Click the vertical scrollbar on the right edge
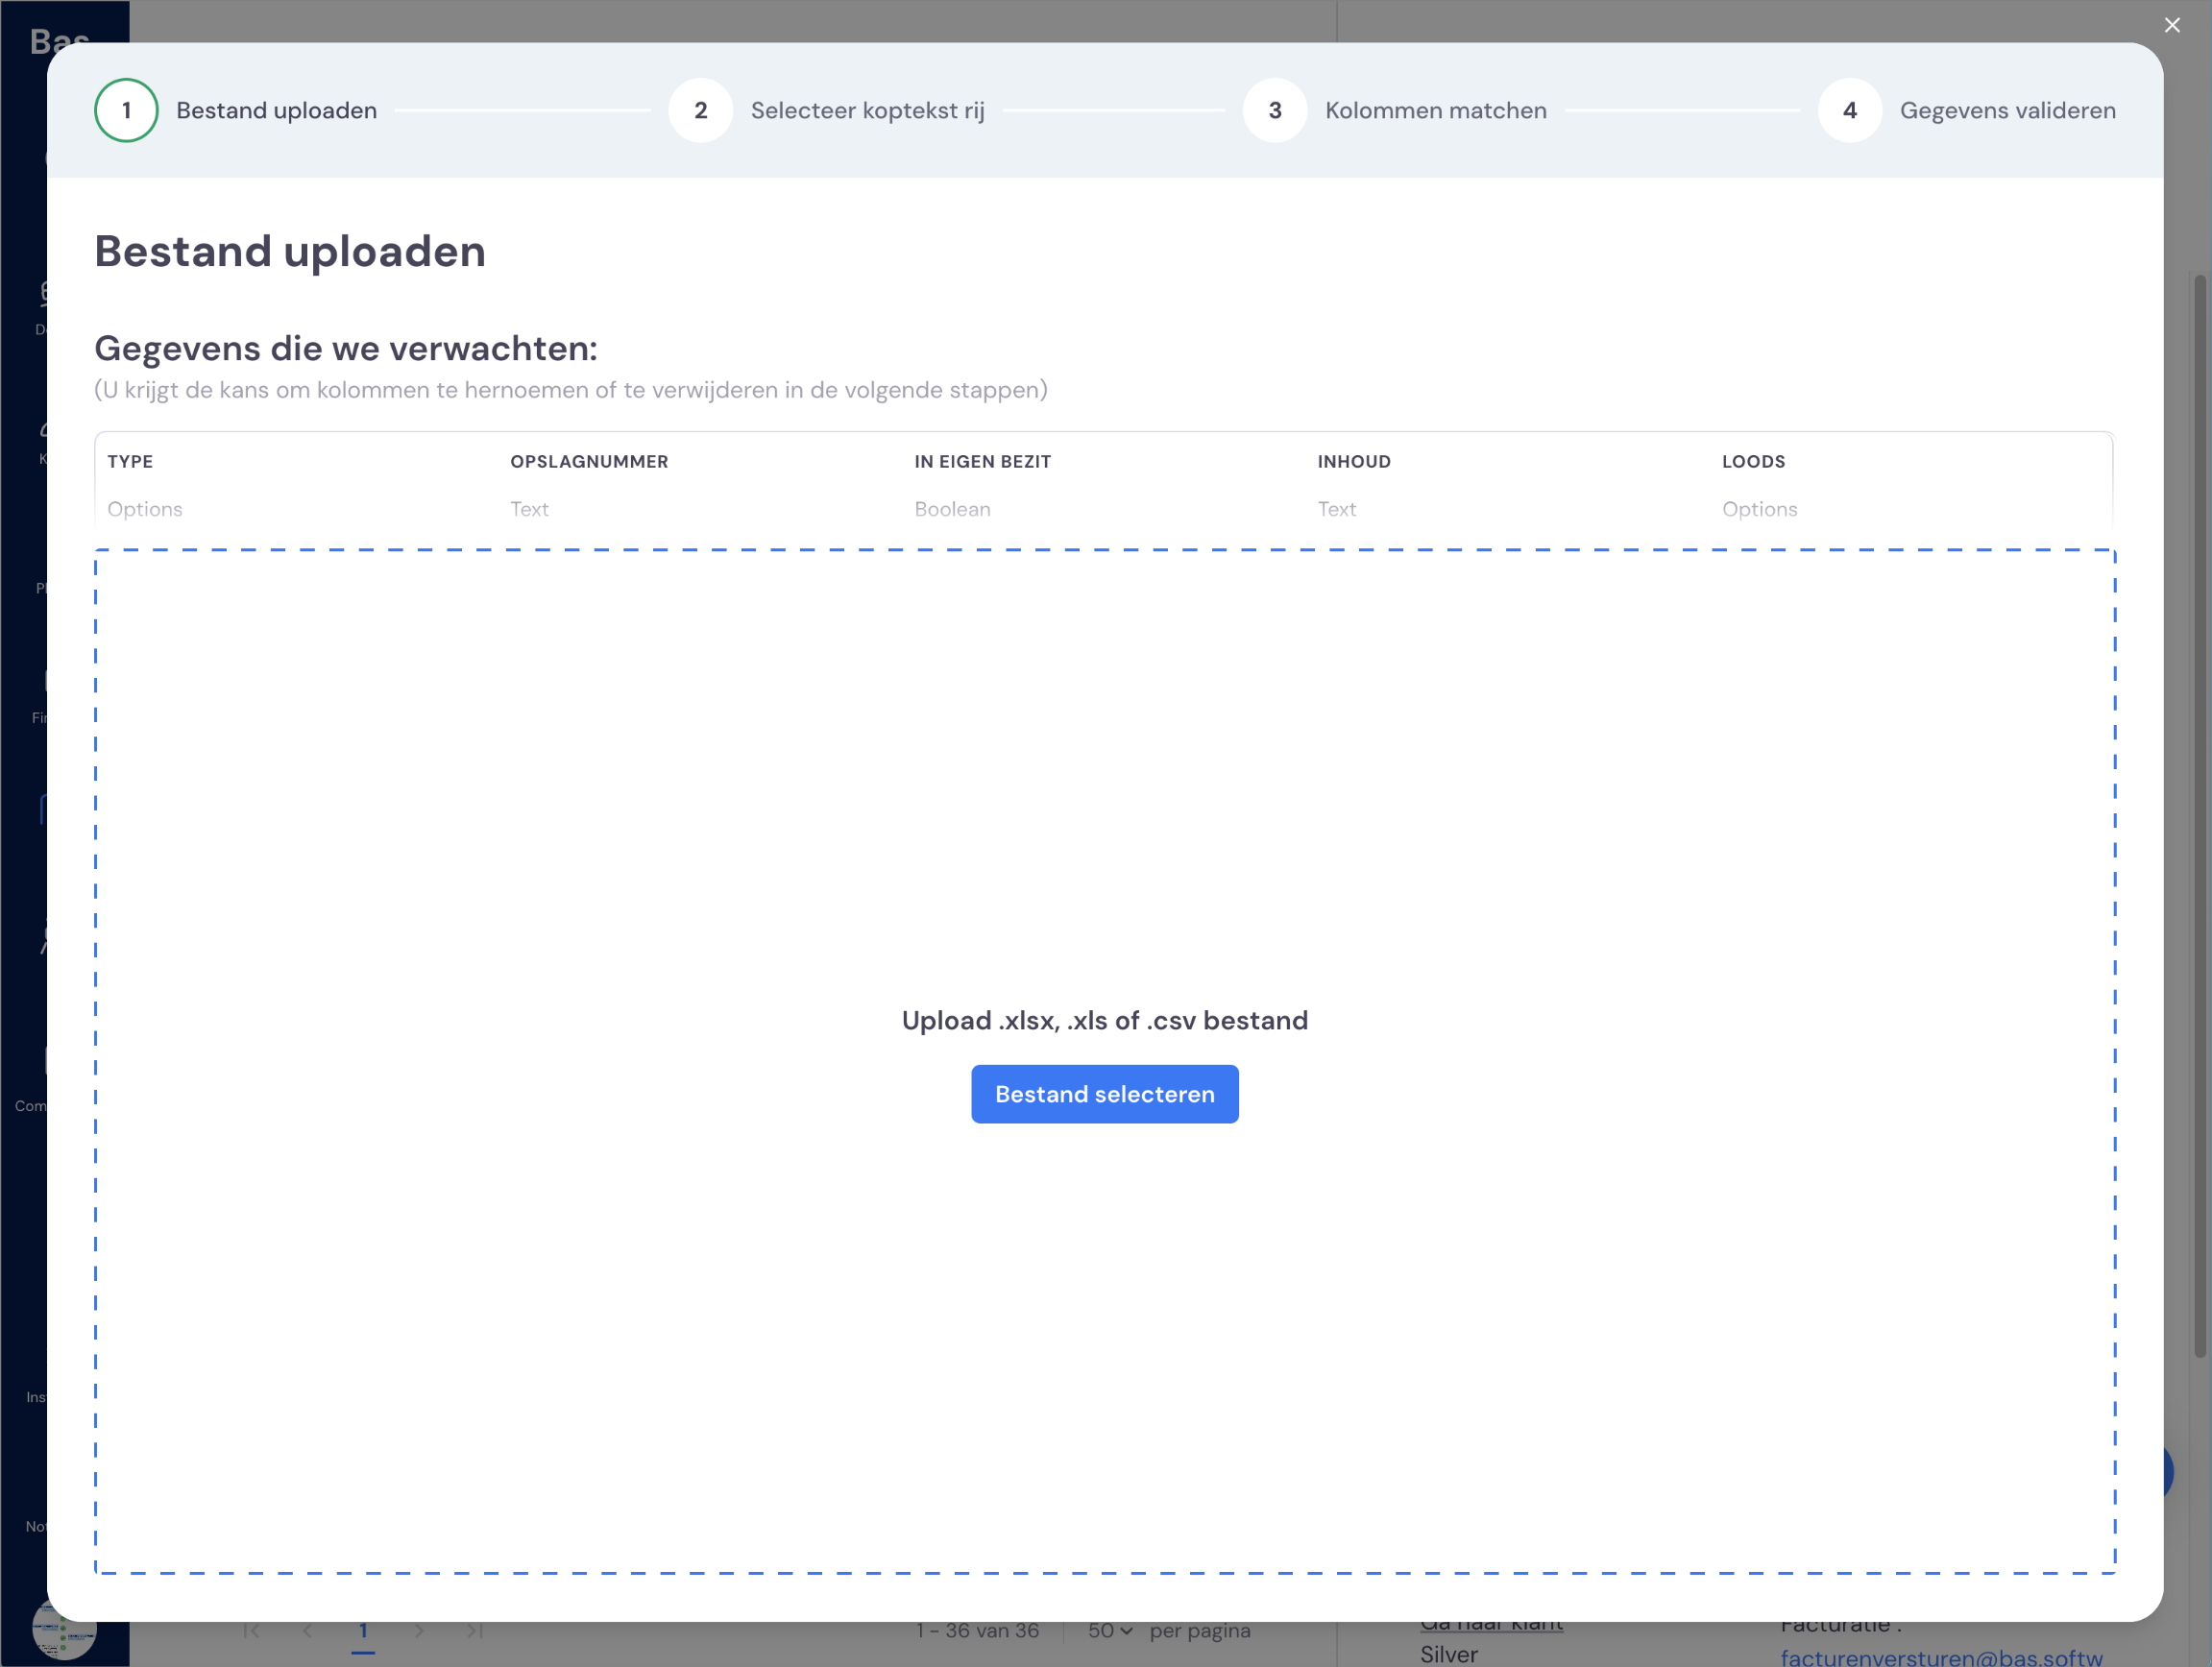Viewport: 2212px width, 1667px height. pos(2200,815)
